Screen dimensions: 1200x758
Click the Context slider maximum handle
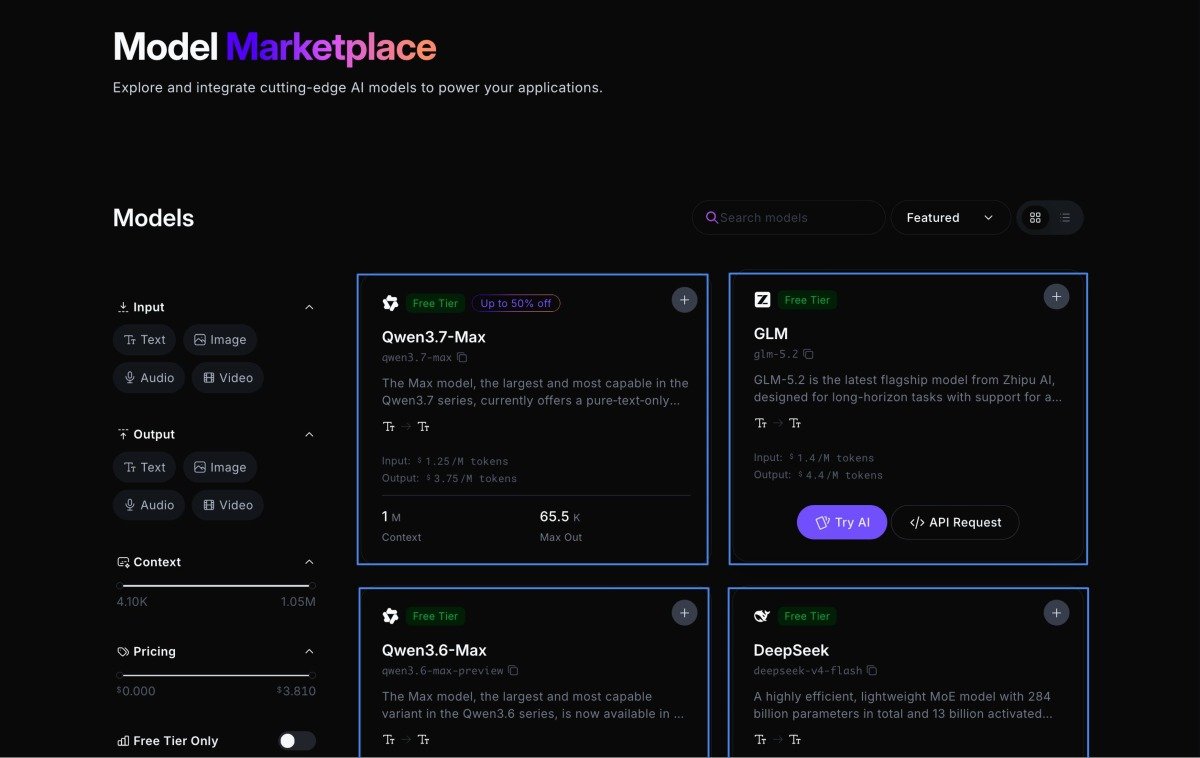coord(312,585)
